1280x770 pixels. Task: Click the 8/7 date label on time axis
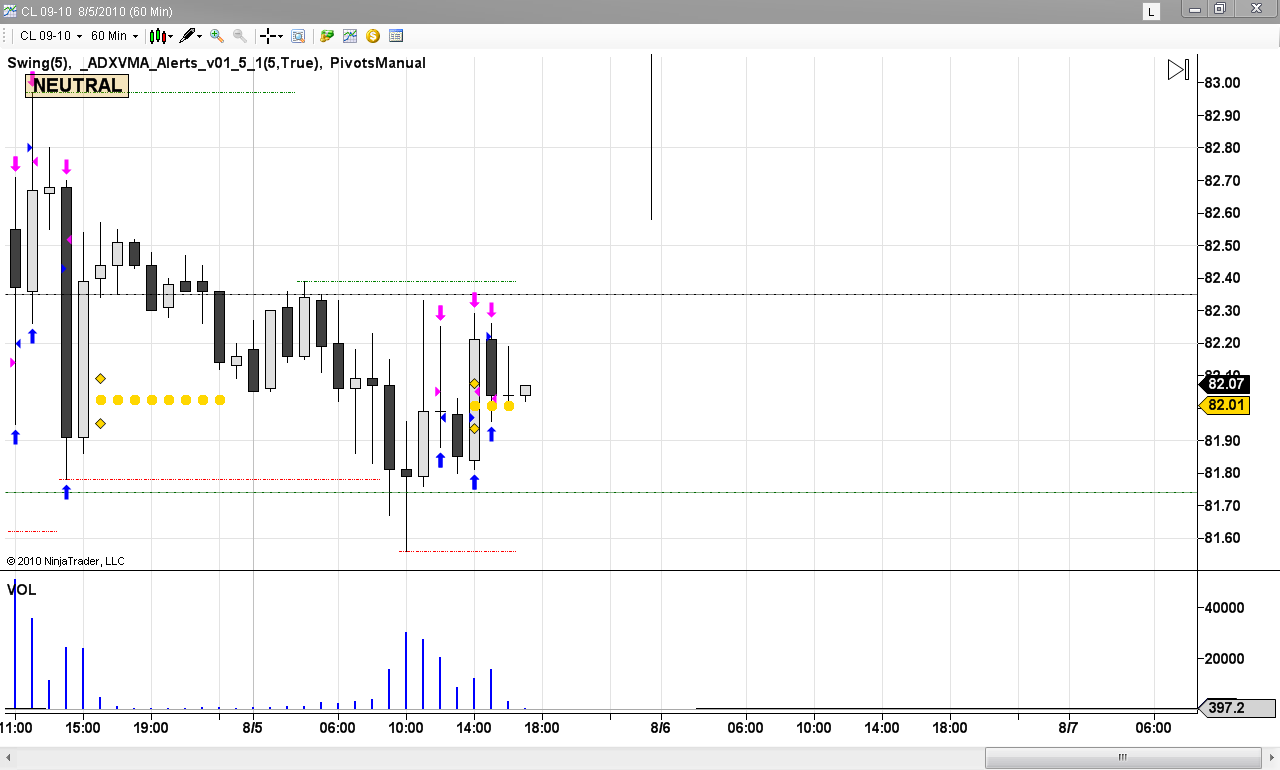[x=1068, y=728]
